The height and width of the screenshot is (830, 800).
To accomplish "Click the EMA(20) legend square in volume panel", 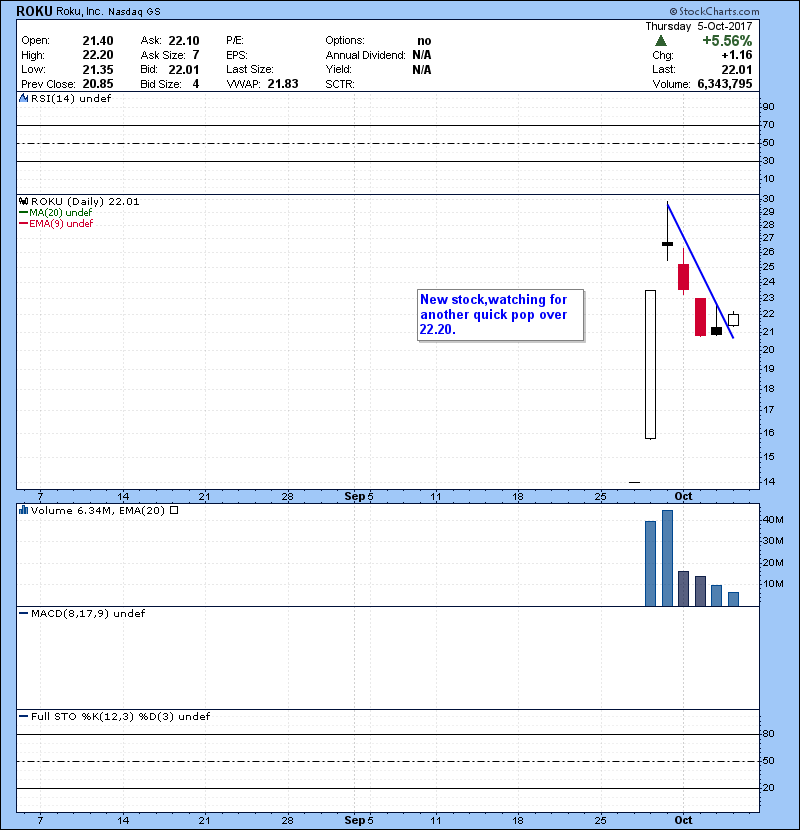I will (x=174, y=510).
